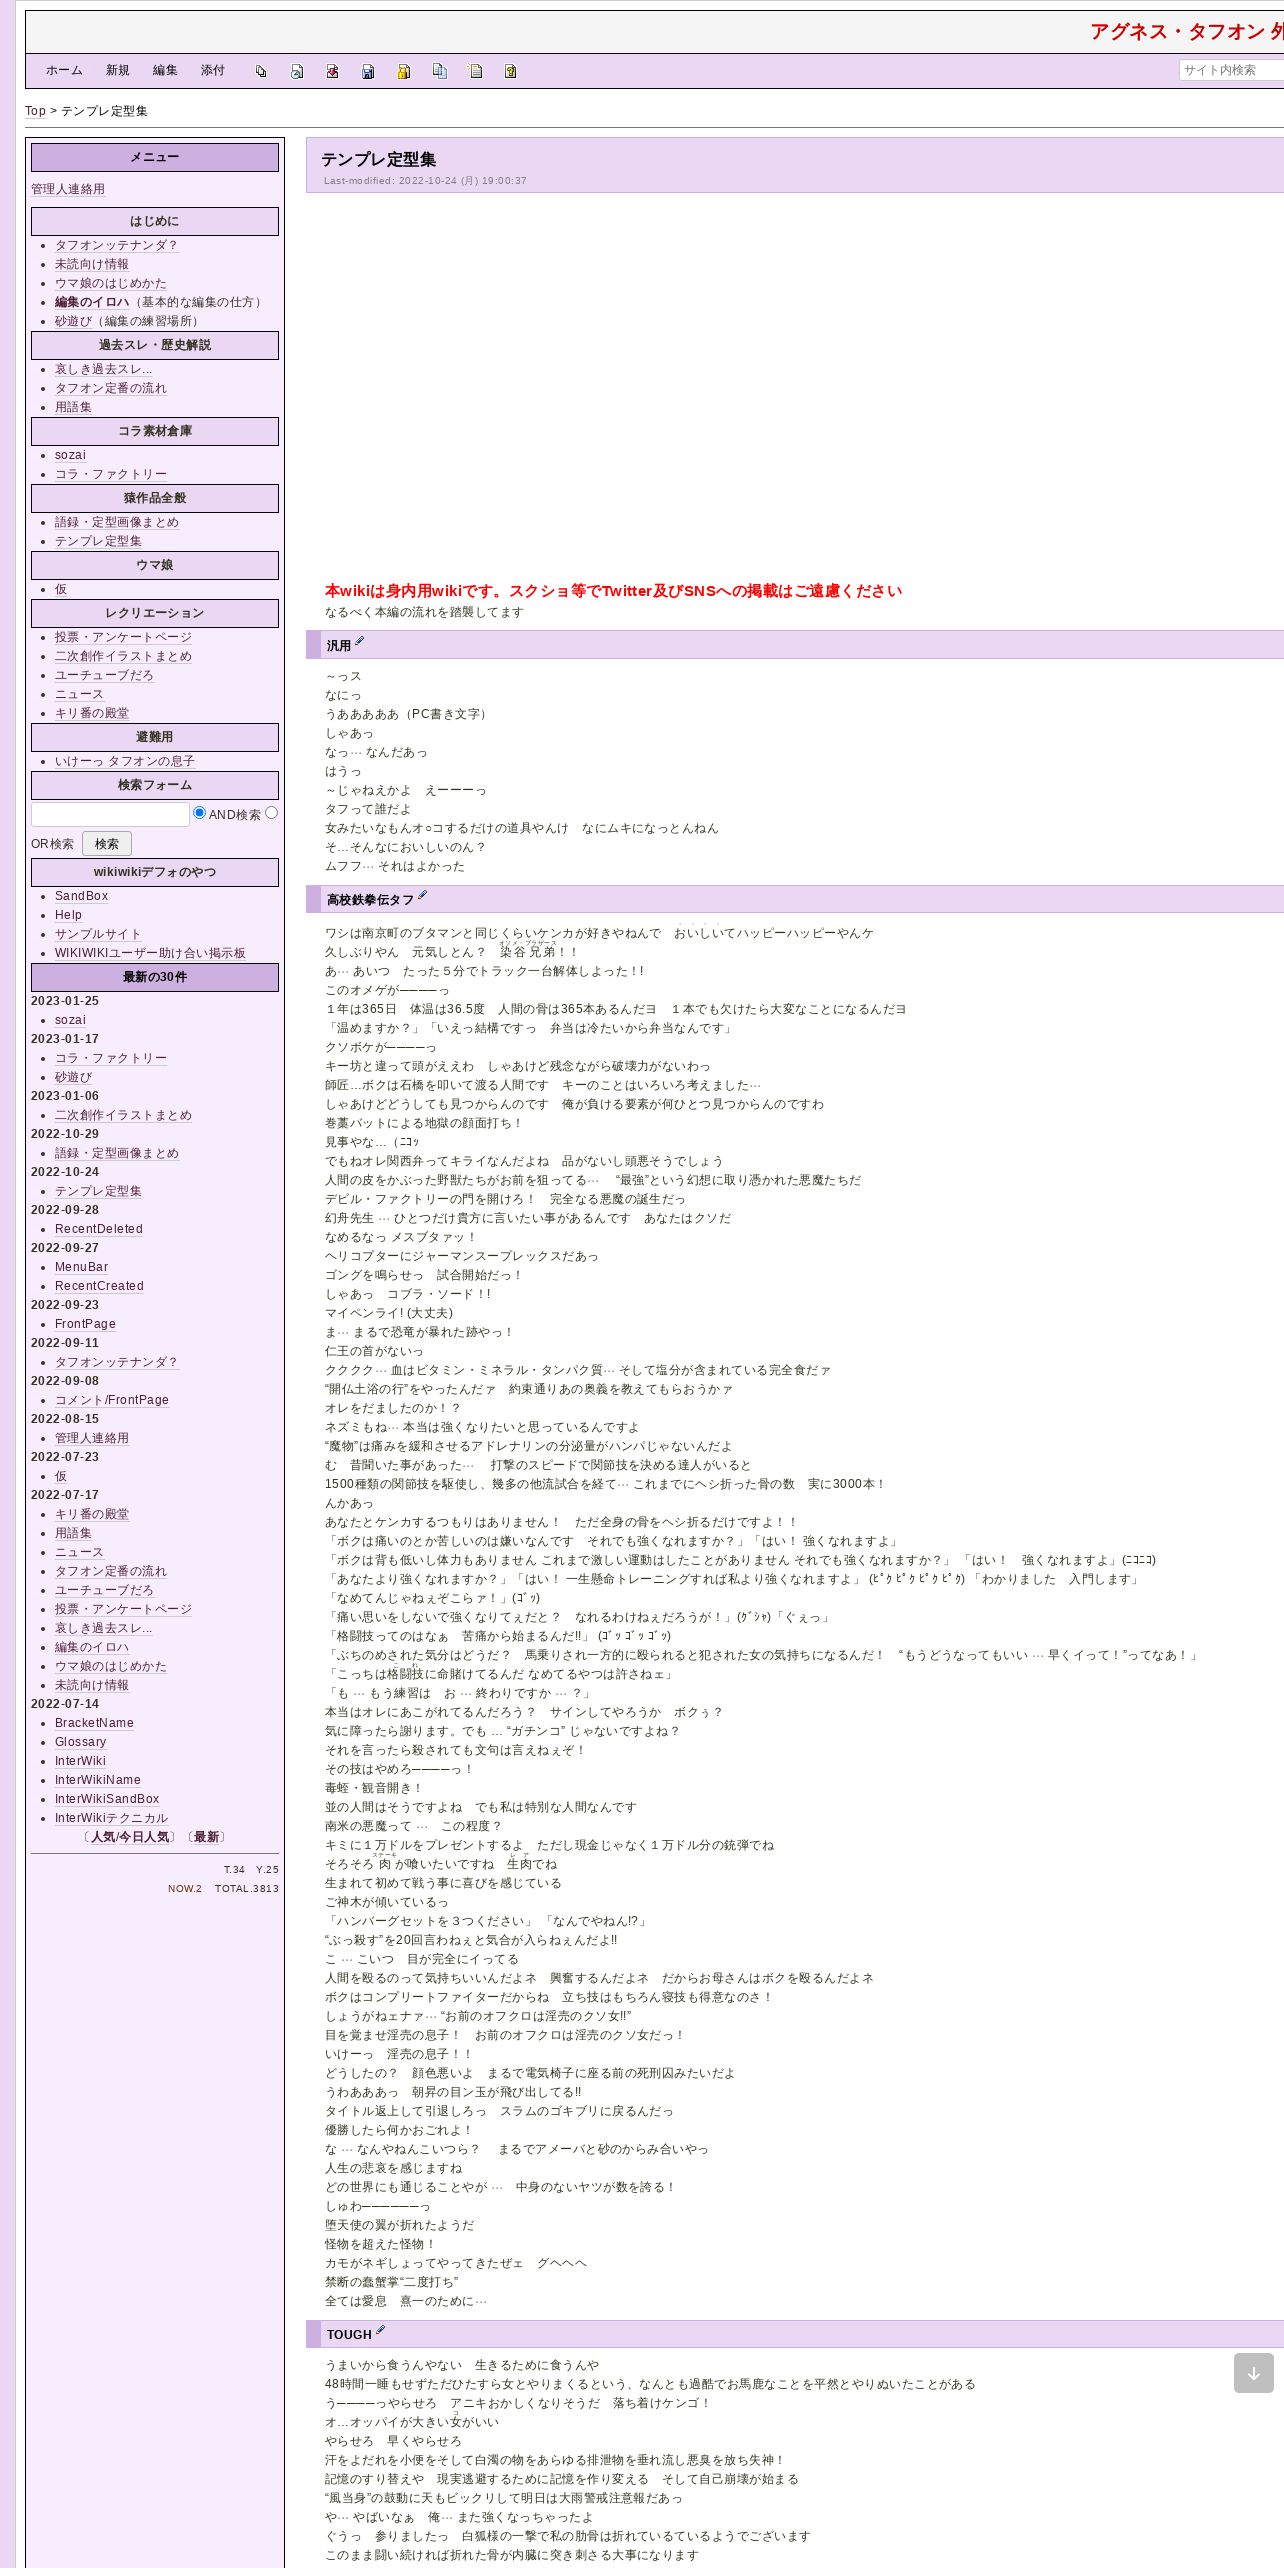Edit the TOUGH section via pencil icon

pyautogui.click(x=380, y=2330)
